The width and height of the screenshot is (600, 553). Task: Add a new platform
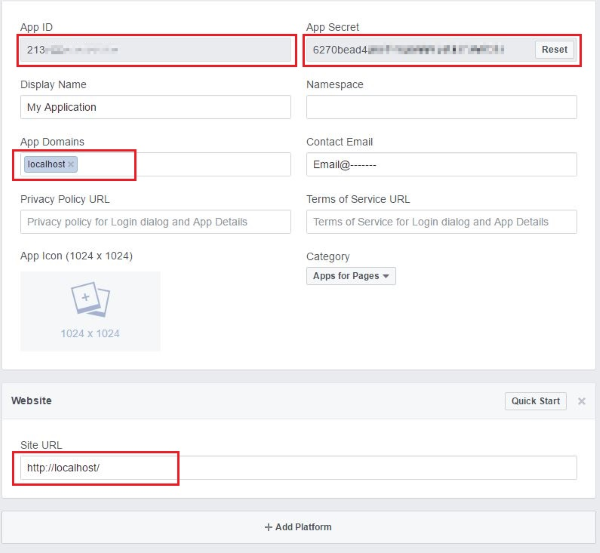pyautogui.click(x=299, y=527)
